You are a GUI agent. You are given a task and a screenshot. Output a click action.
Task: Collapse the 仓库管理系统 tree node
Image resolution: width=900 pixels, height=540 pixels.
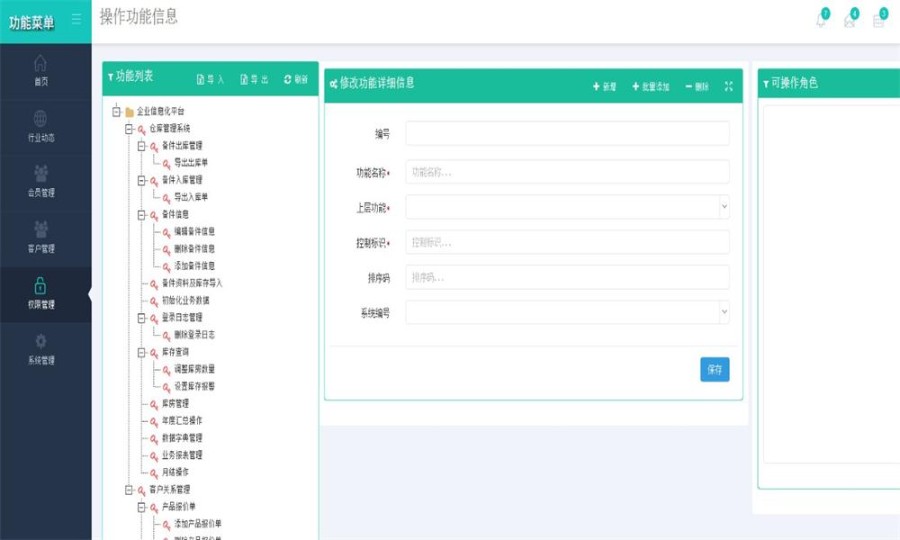click(129, 128)
